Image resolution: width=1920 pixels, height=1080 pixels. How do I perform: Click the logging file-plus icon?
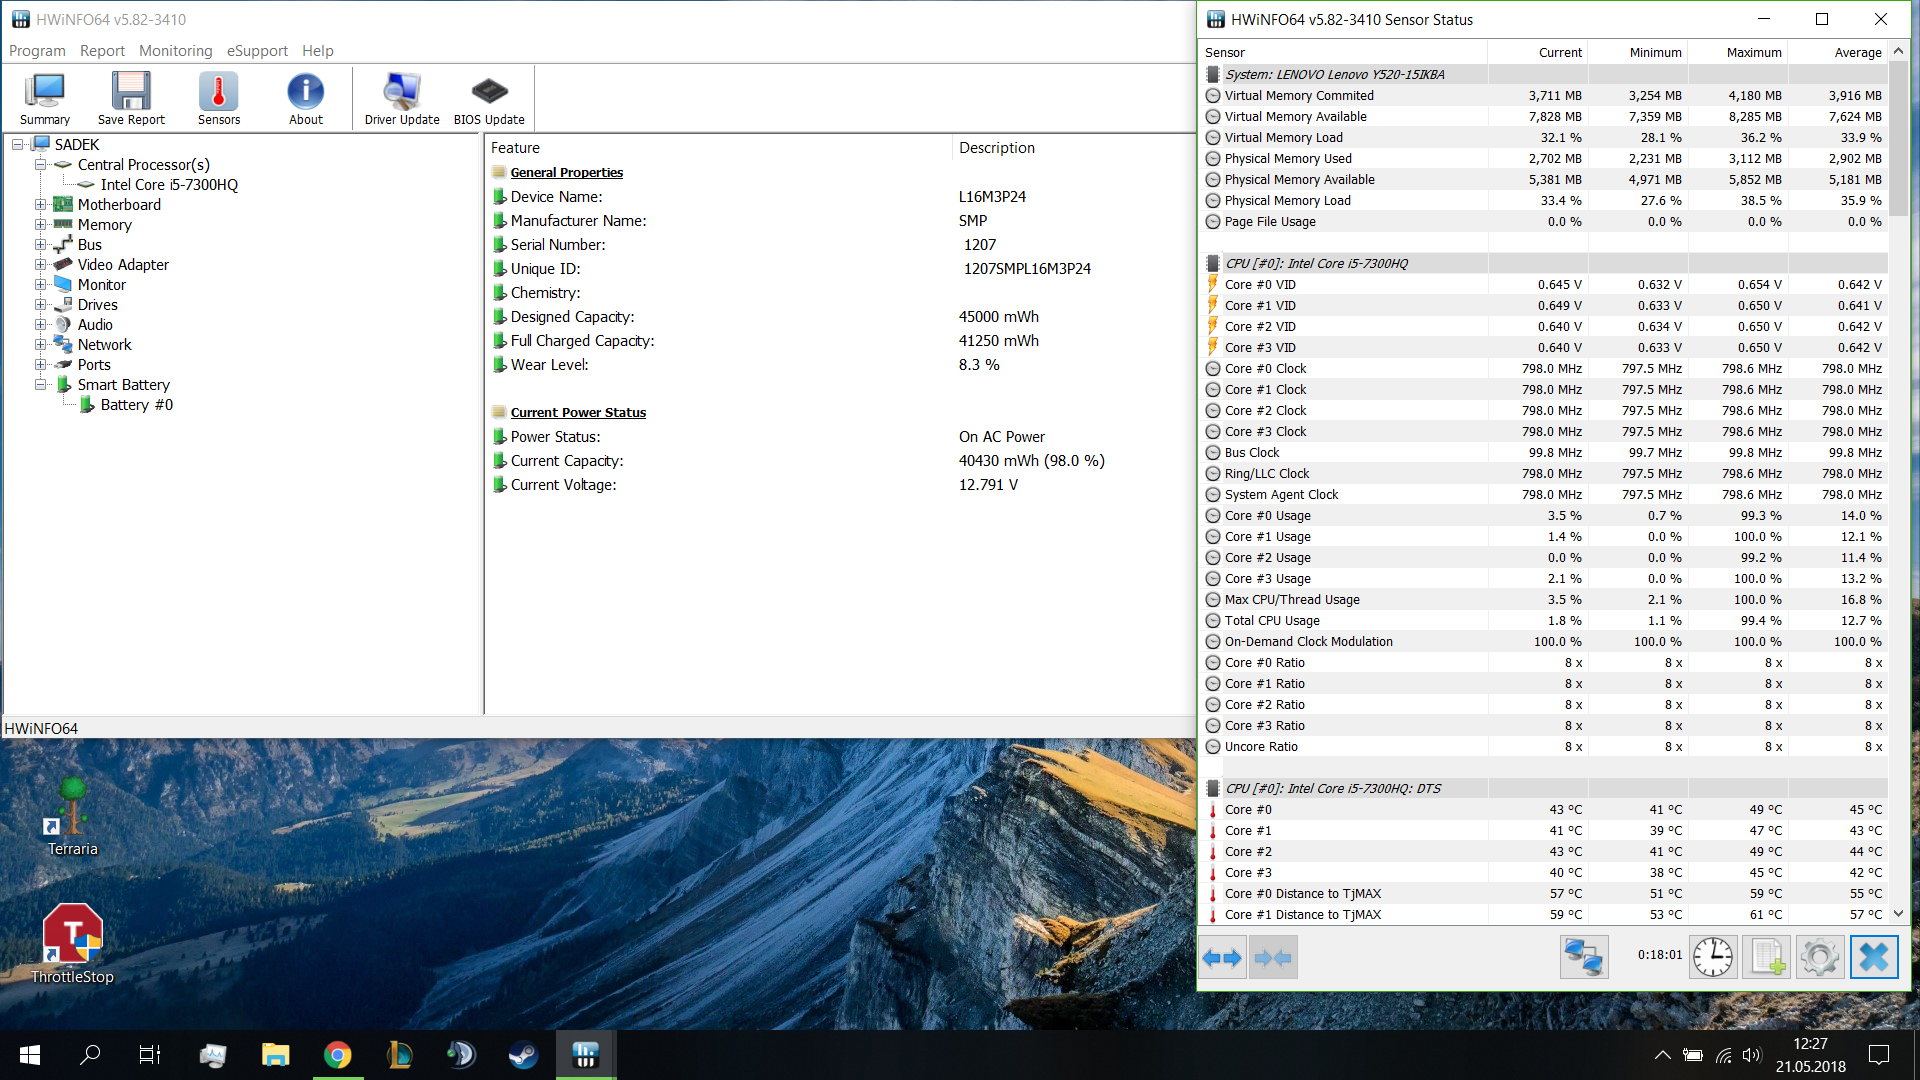tap(1766, 957)
